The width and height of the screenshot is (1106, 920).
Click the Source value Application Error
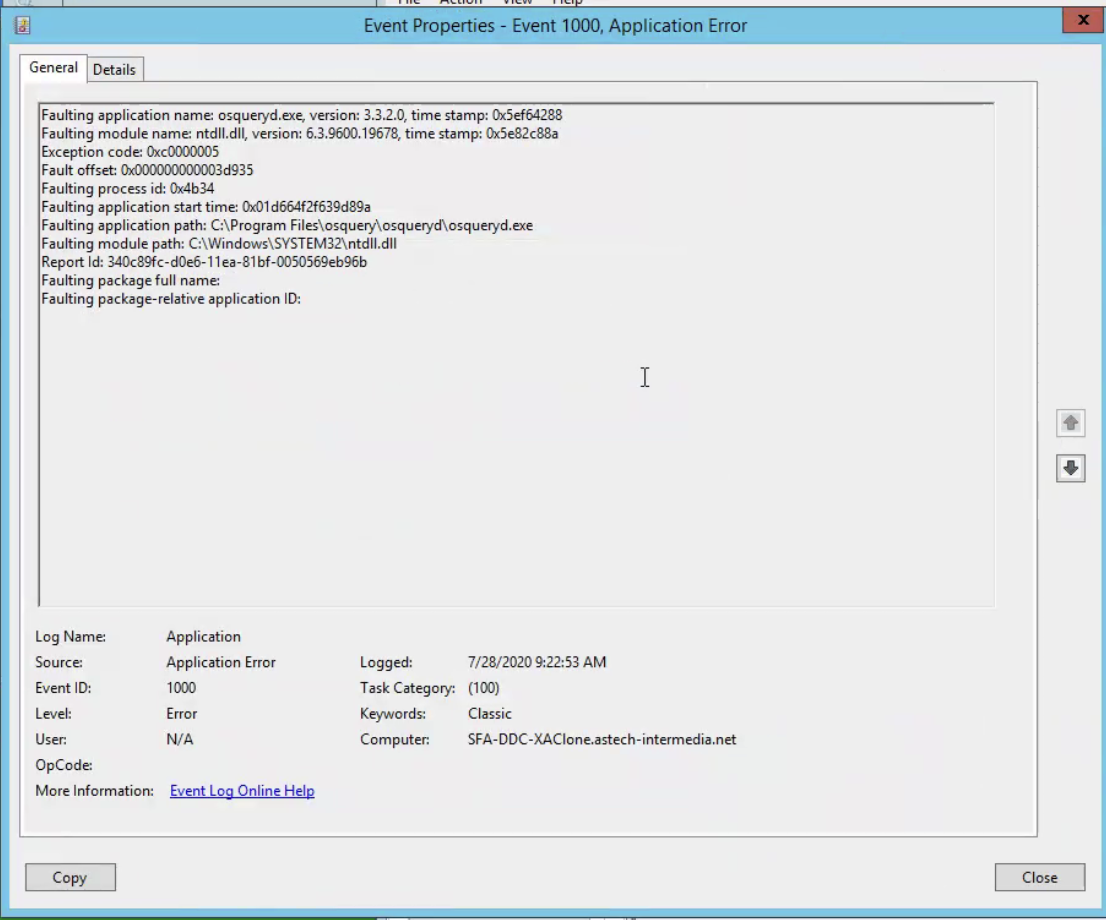221,662
